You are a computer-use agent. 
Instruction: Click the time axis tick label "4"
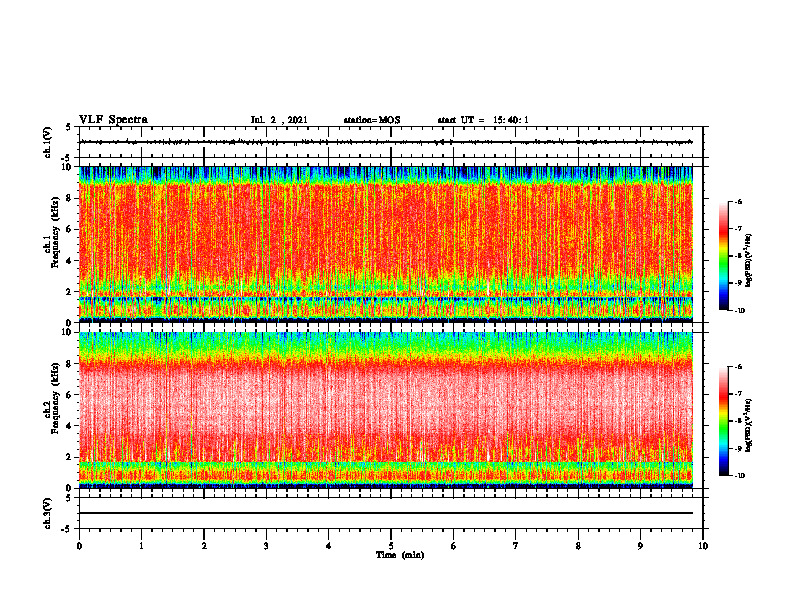[x=329, y=546]
